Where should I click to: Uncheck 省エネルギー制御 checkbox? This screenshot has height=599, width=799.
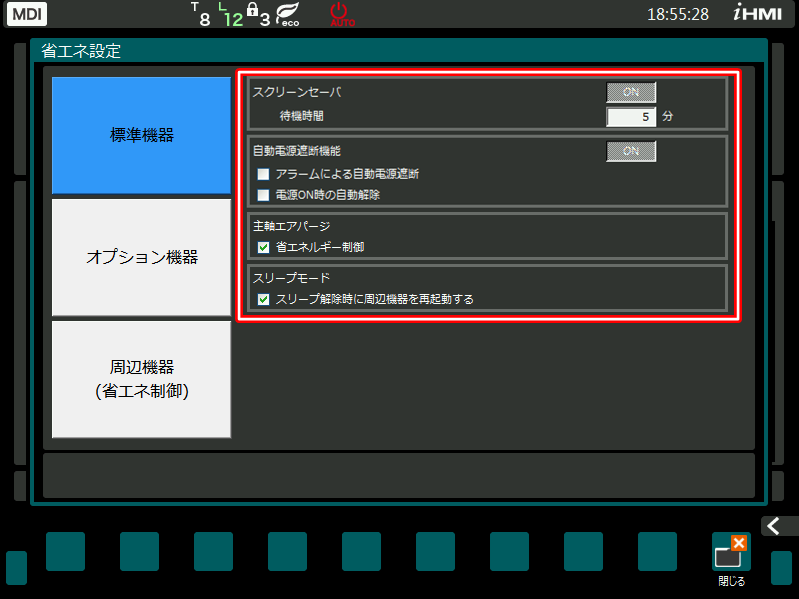(x=263, y=248)
